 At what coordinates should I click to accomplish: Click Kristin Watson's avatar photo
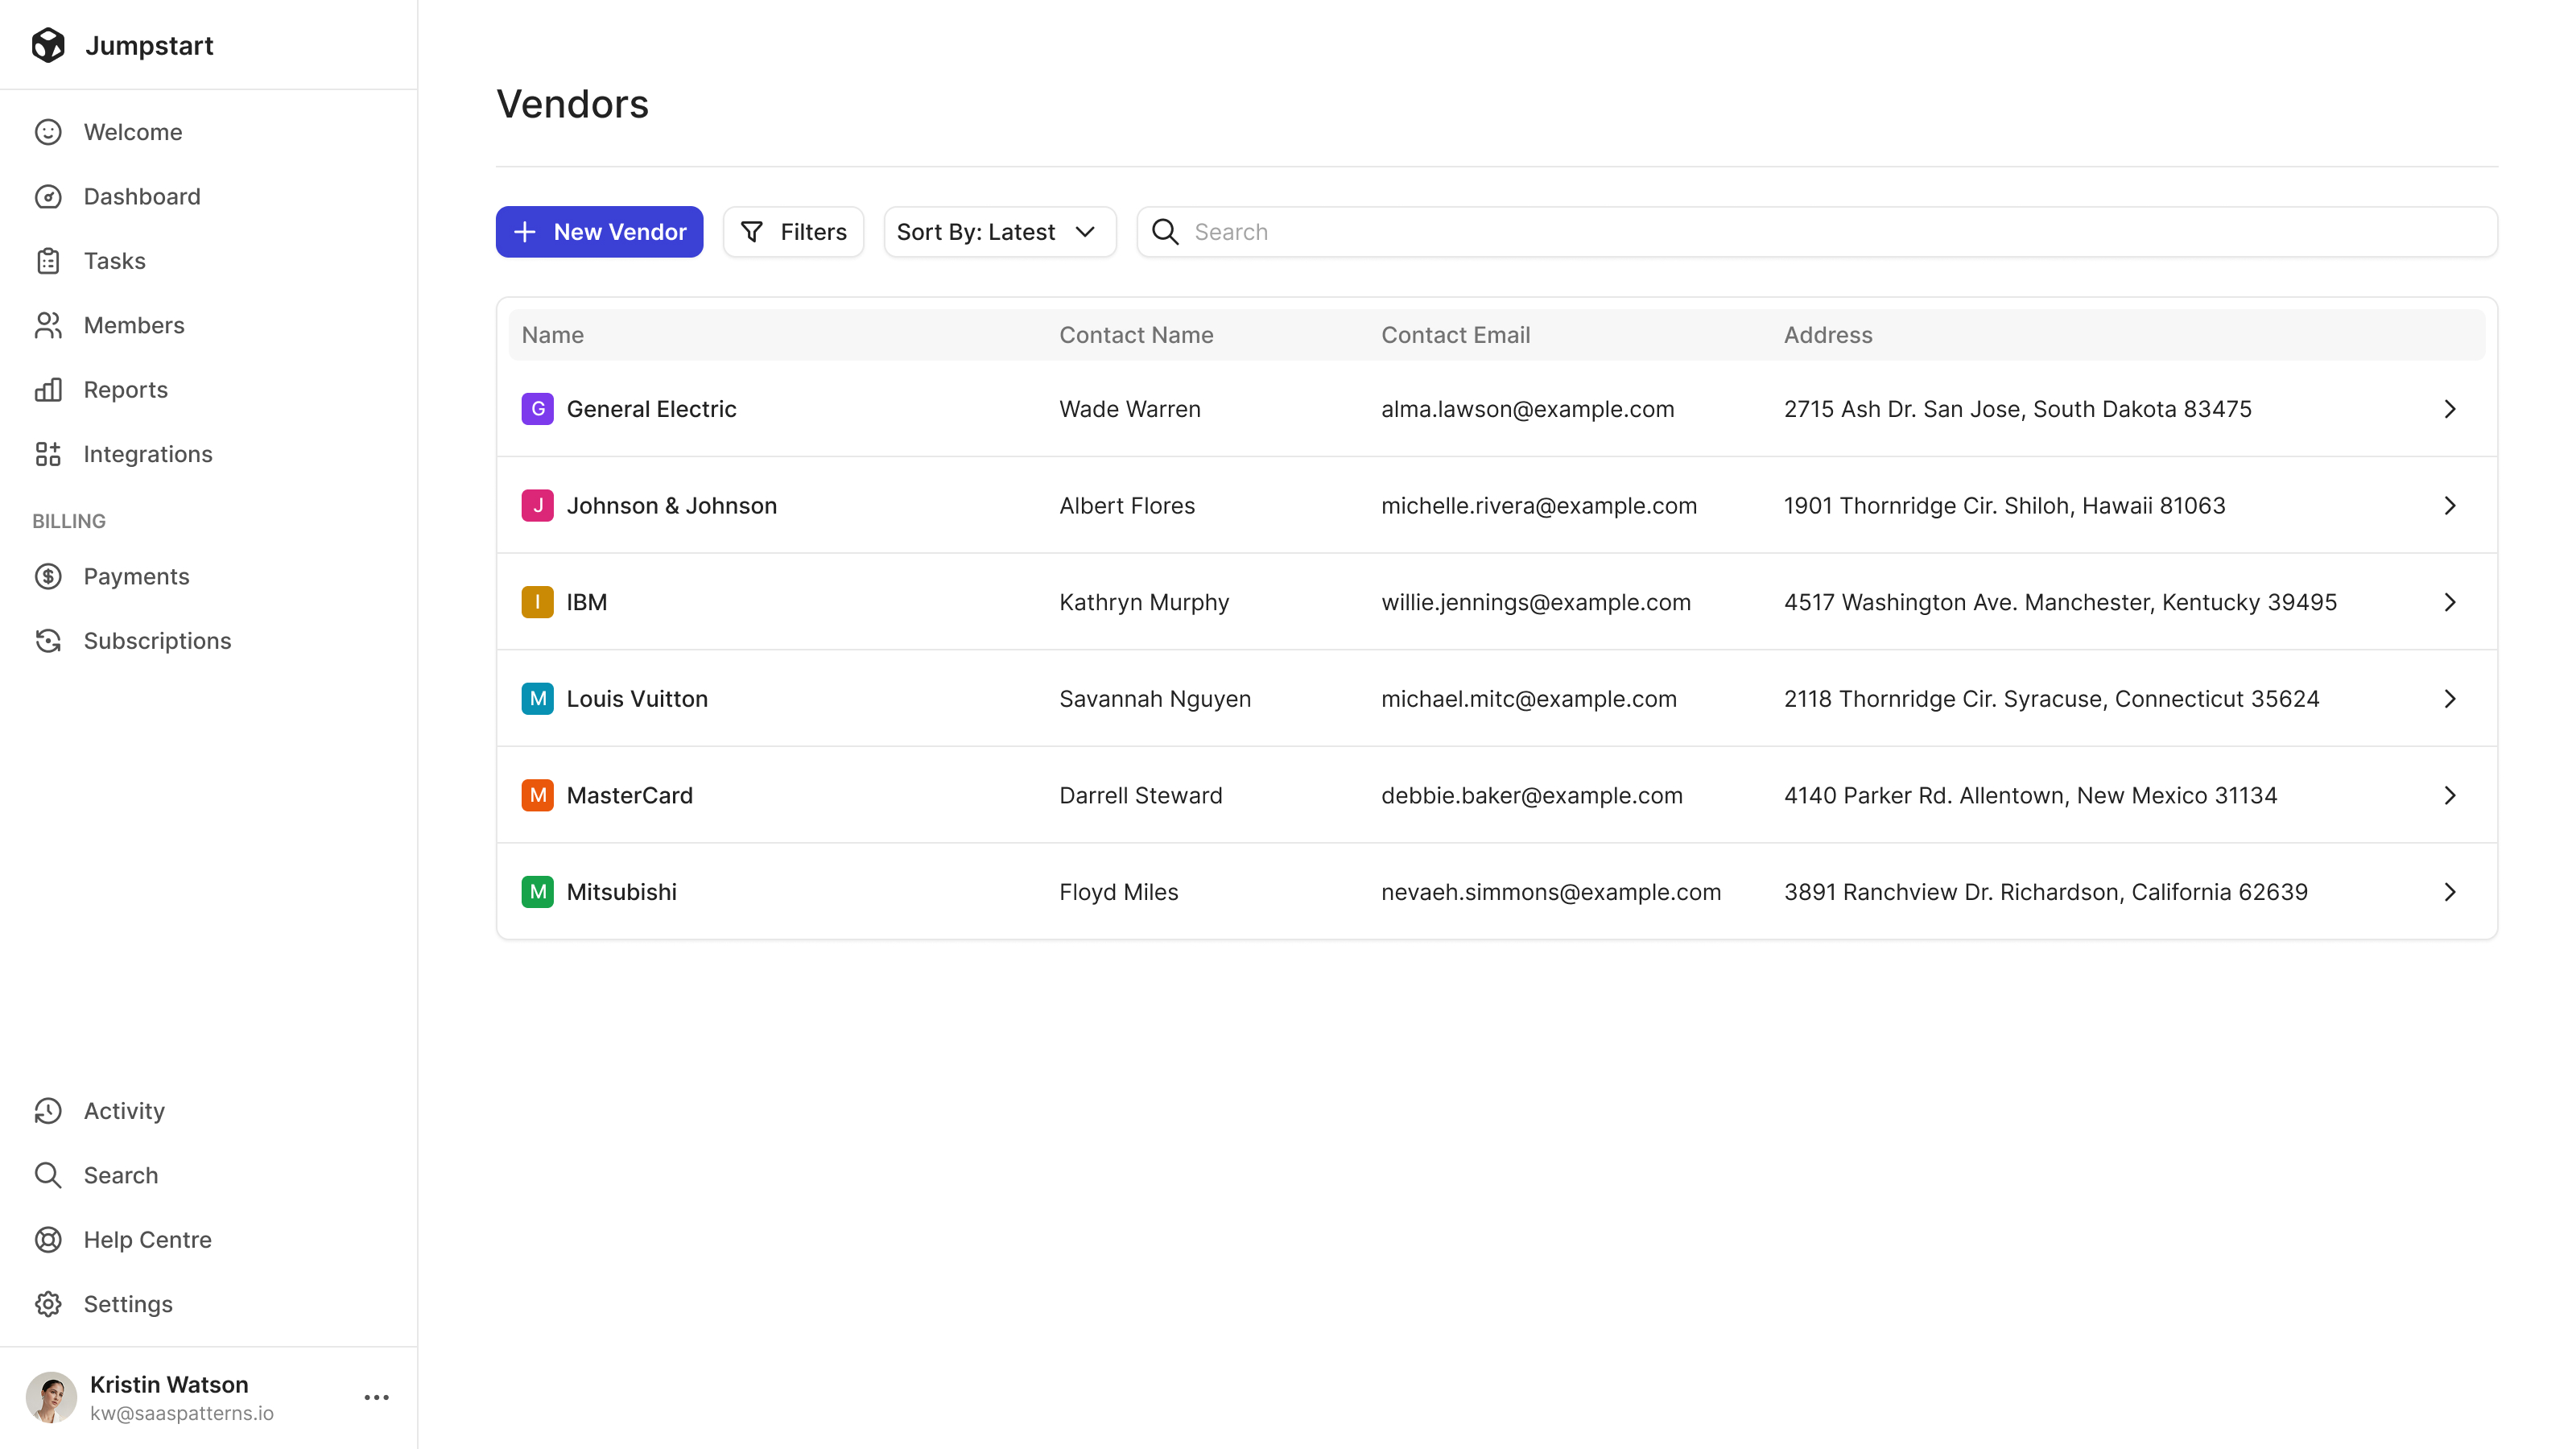(51, 1397)
